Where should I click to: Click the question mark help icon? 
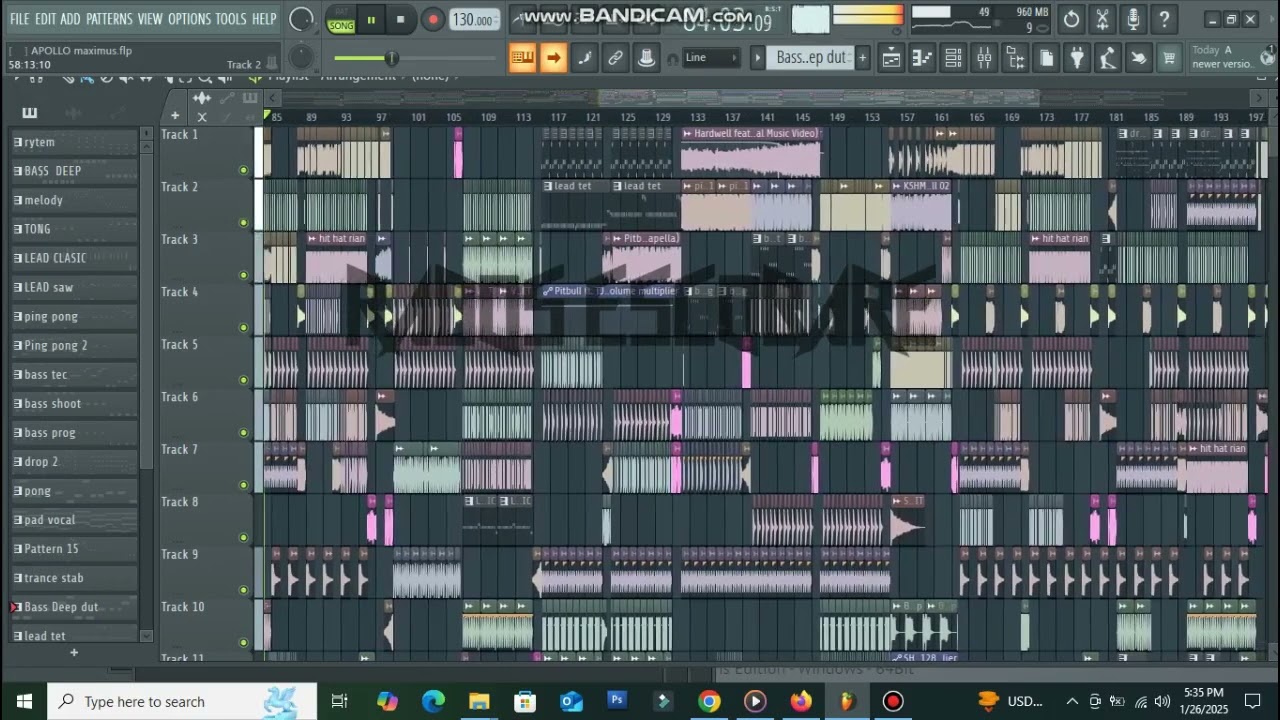tap(1164, 19)
